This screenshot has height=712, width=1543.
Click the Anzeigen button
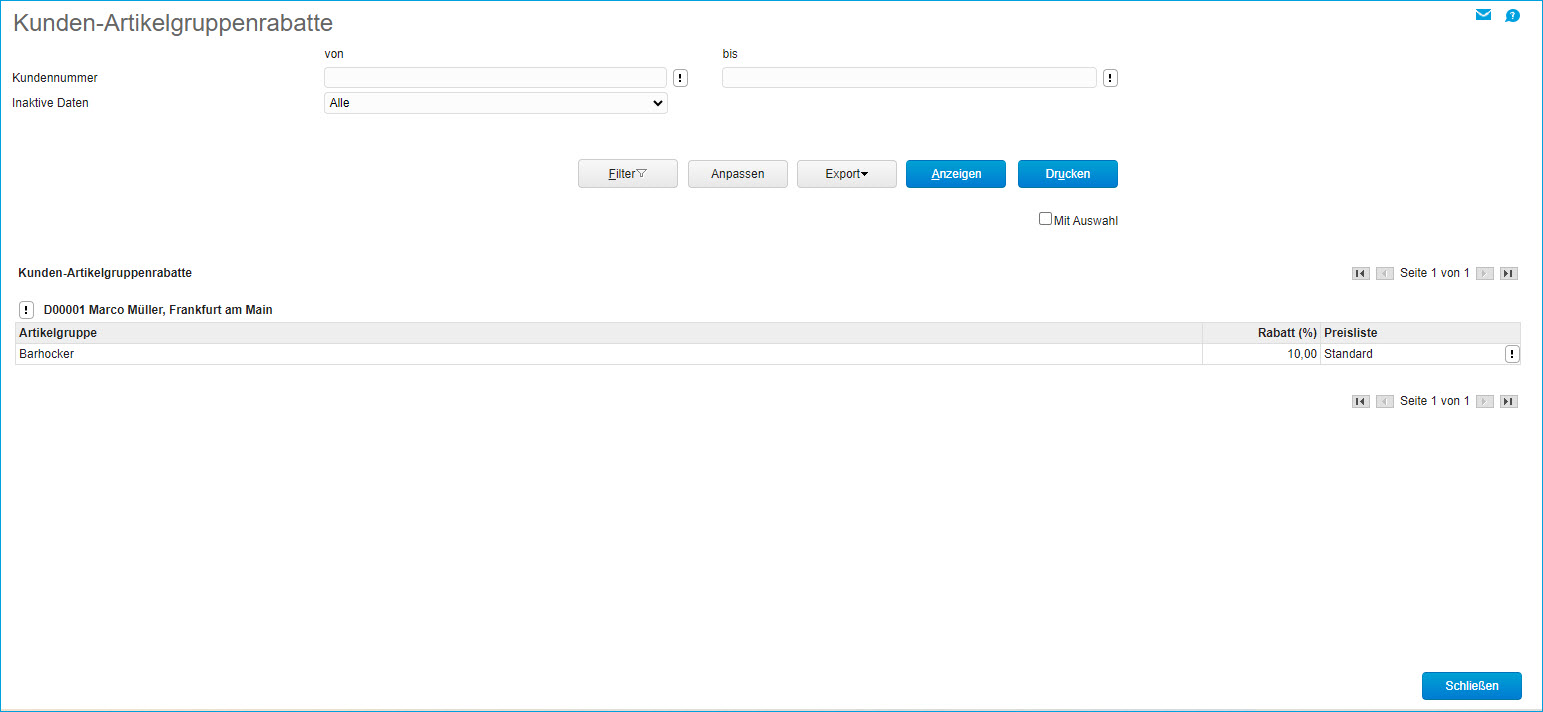point(956,174)
